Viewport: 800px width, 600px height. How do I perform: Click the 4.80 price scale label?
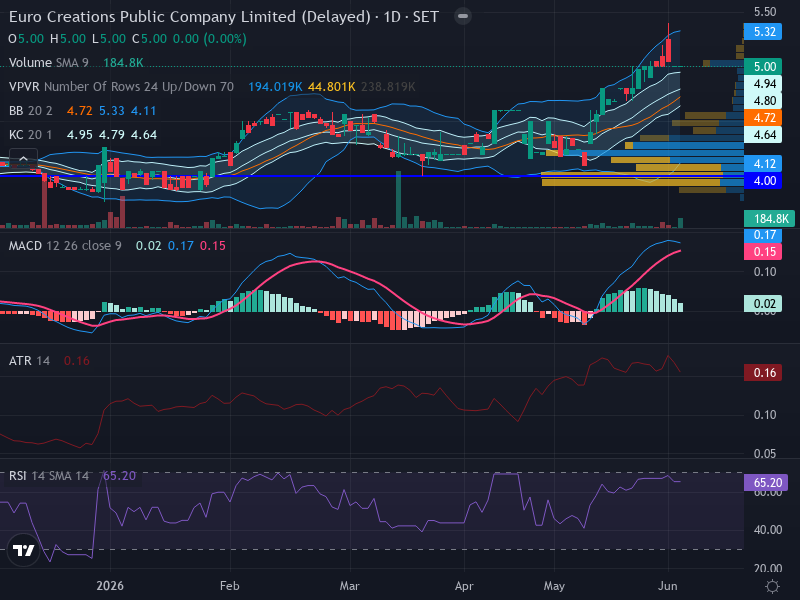coord(763,101)
